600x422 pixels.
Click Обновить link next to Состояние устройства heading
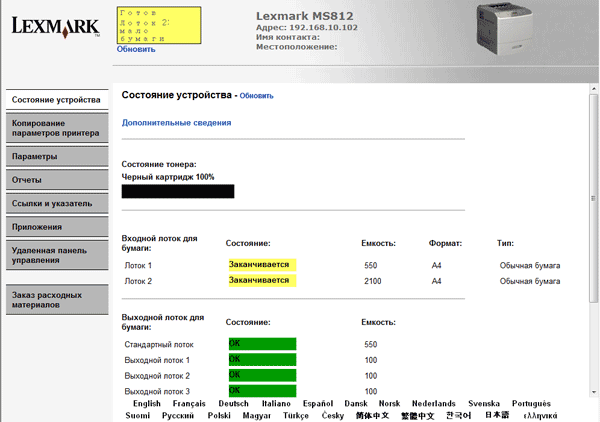tap(256, 96)
